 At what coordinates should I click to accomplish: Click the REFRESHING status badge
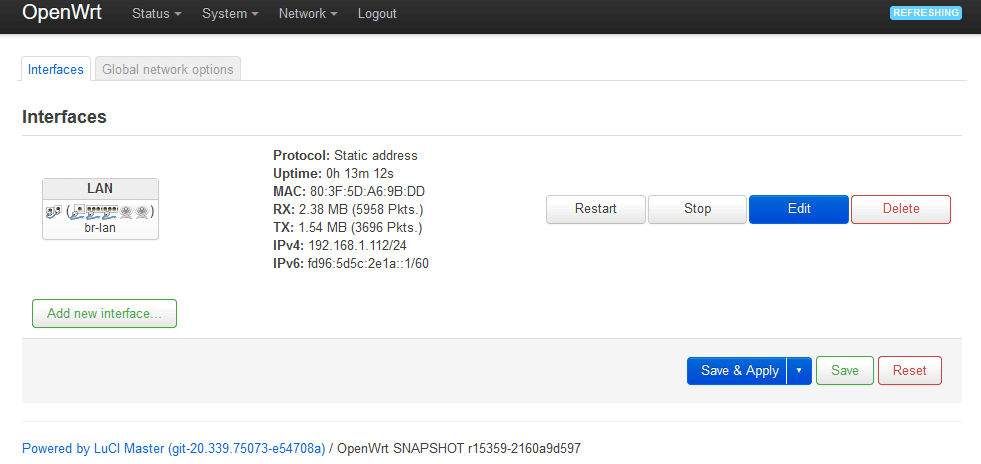(x=926, y=13)
